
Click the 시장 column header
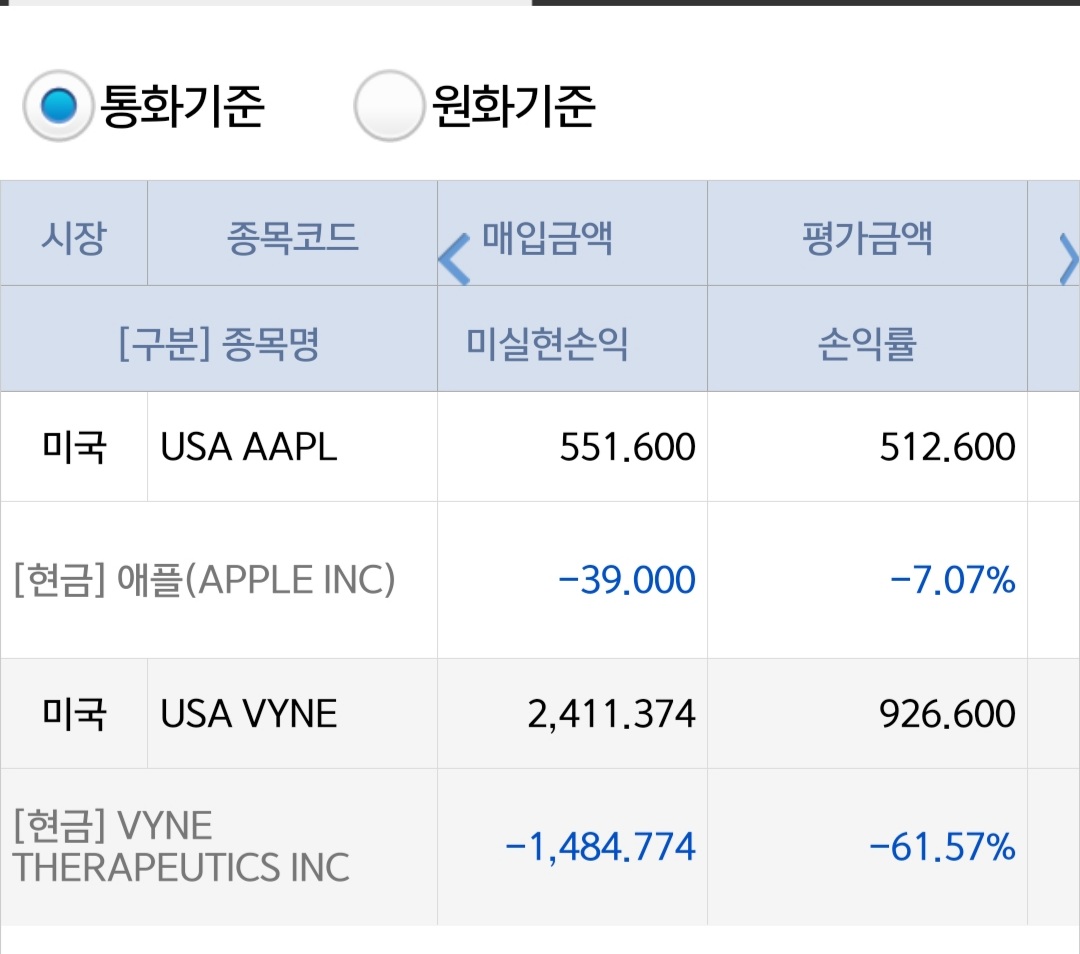(x=74, y=238)
